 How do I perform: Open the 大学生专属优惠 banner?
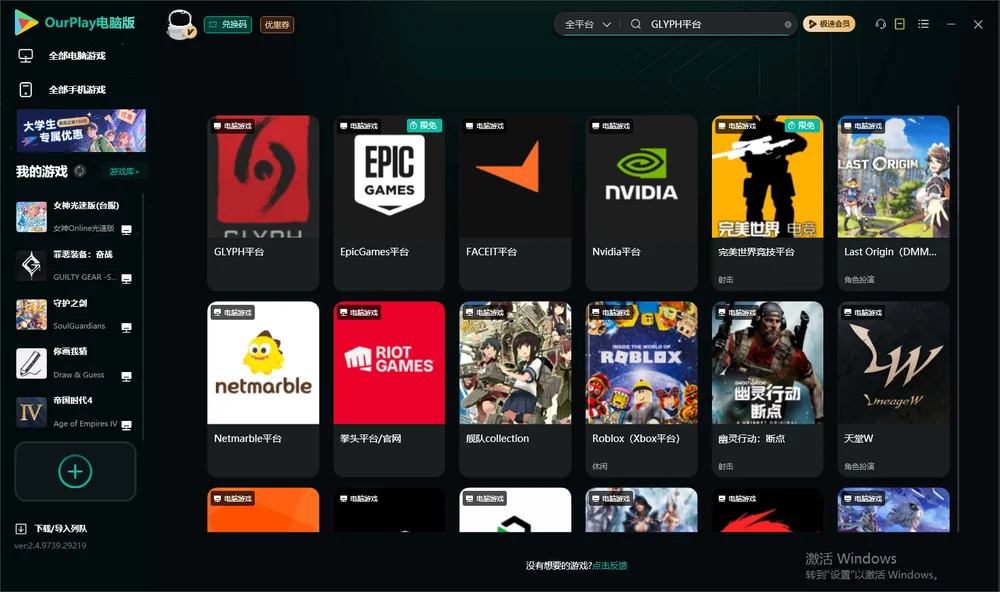[81, 131]
